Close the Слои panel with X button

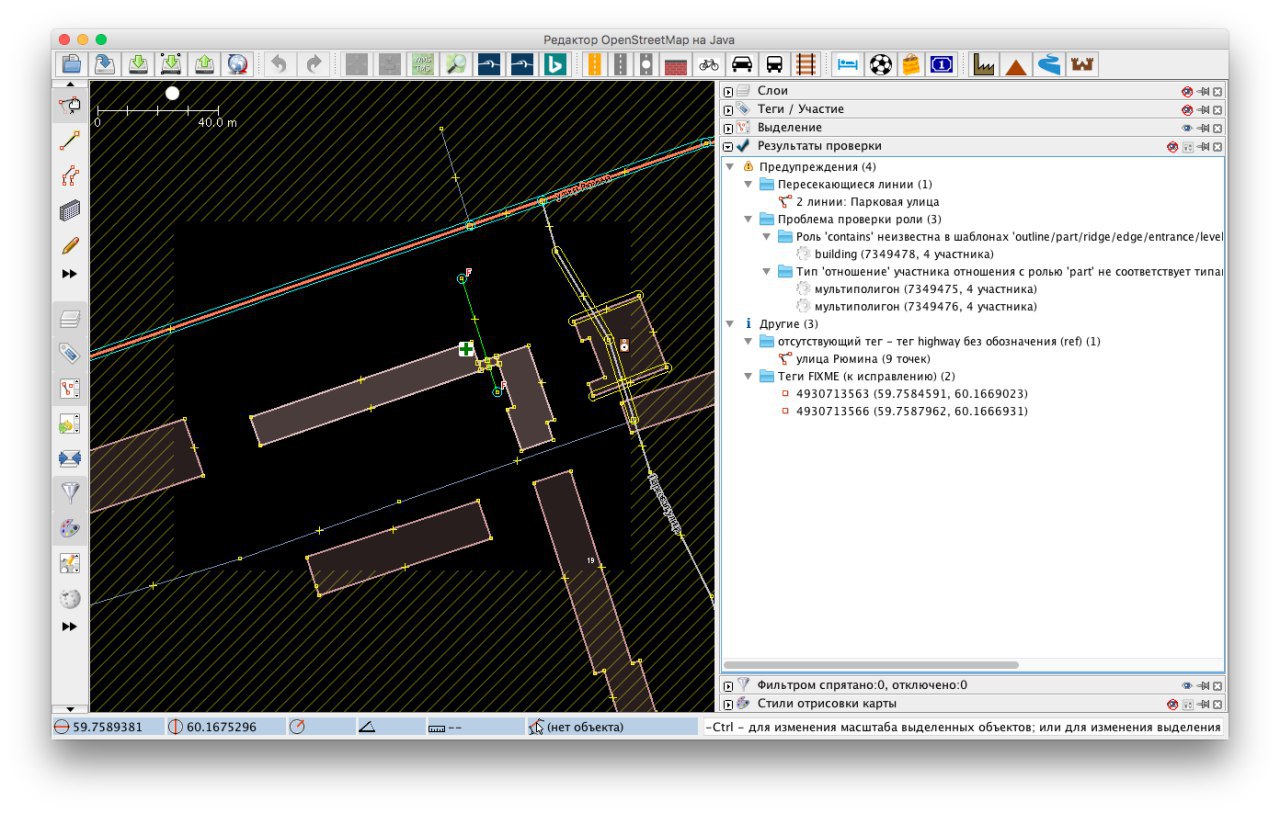tap(1217, 91)
